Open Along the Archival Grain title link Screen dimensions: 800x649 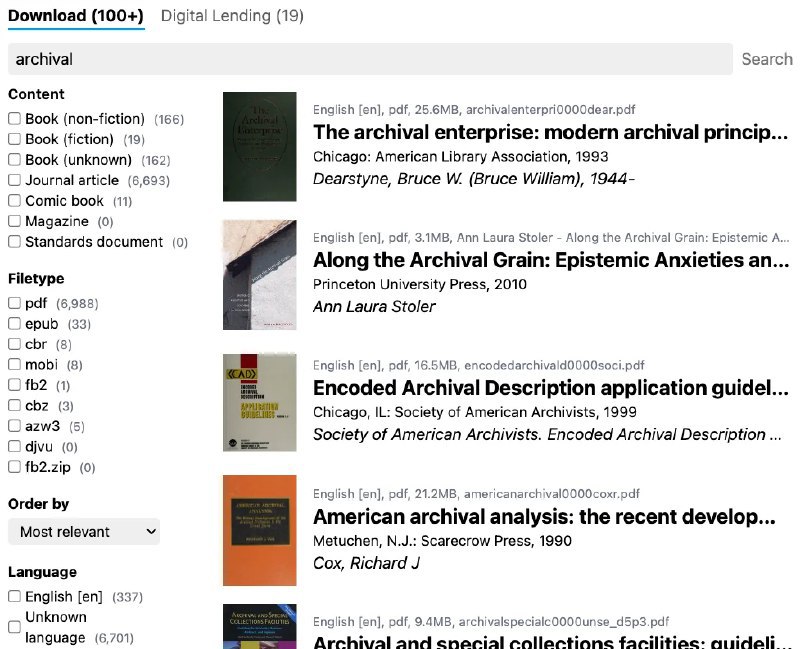point(550,261)
